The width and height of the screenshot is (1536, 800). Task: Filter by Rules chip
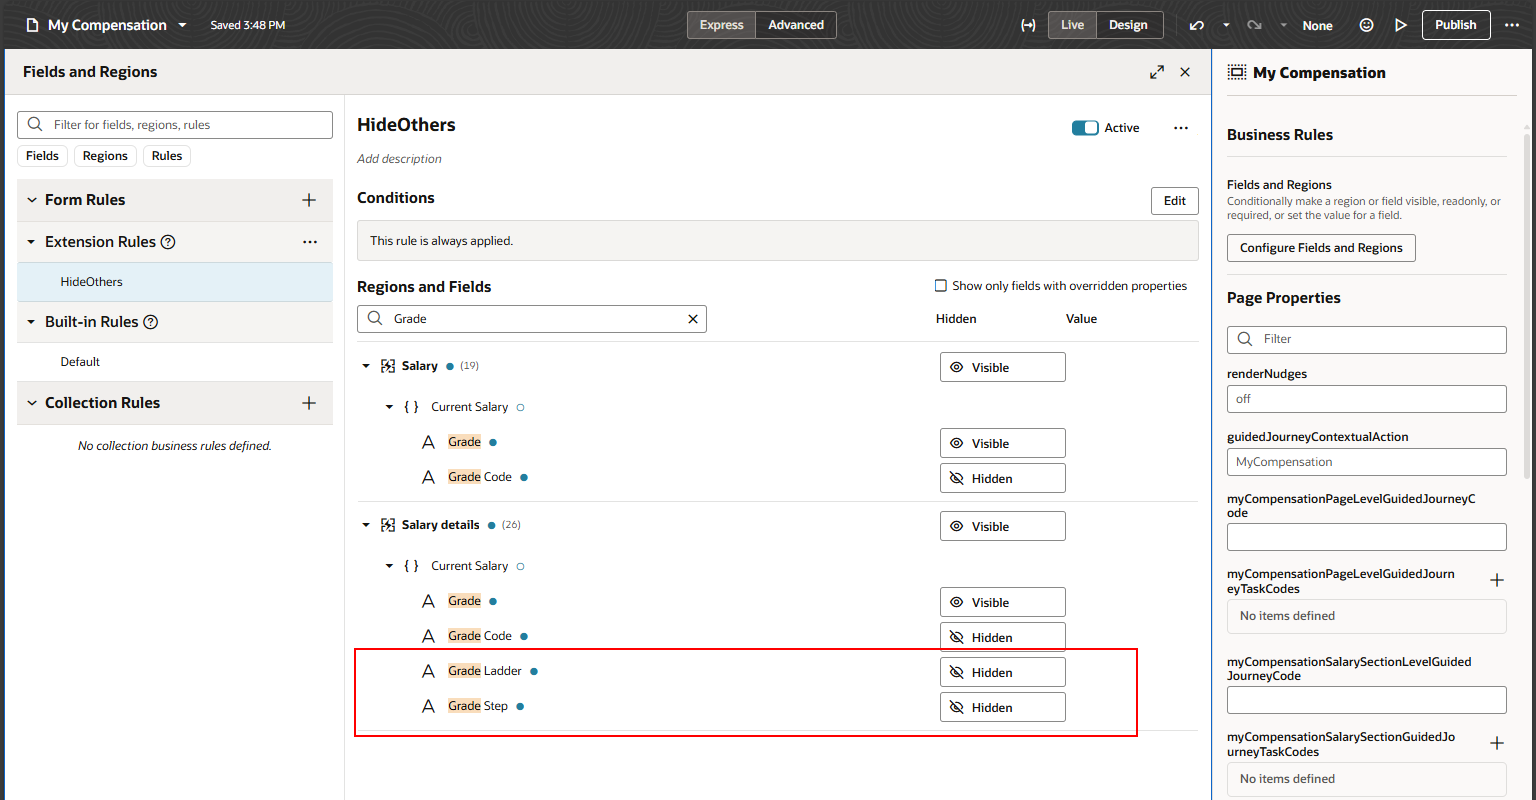[167, 156]
